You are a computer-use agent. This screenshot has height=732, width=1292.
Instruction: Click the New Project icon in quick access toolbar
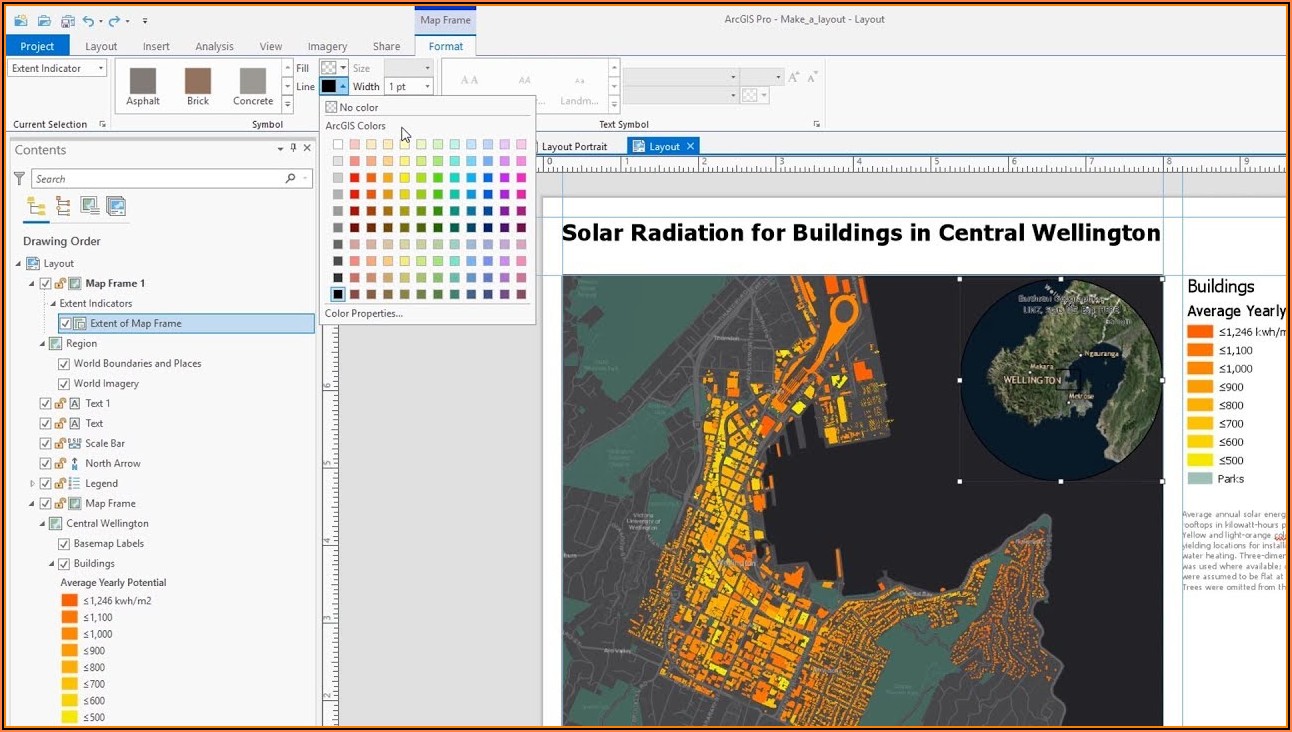[21, 20]
